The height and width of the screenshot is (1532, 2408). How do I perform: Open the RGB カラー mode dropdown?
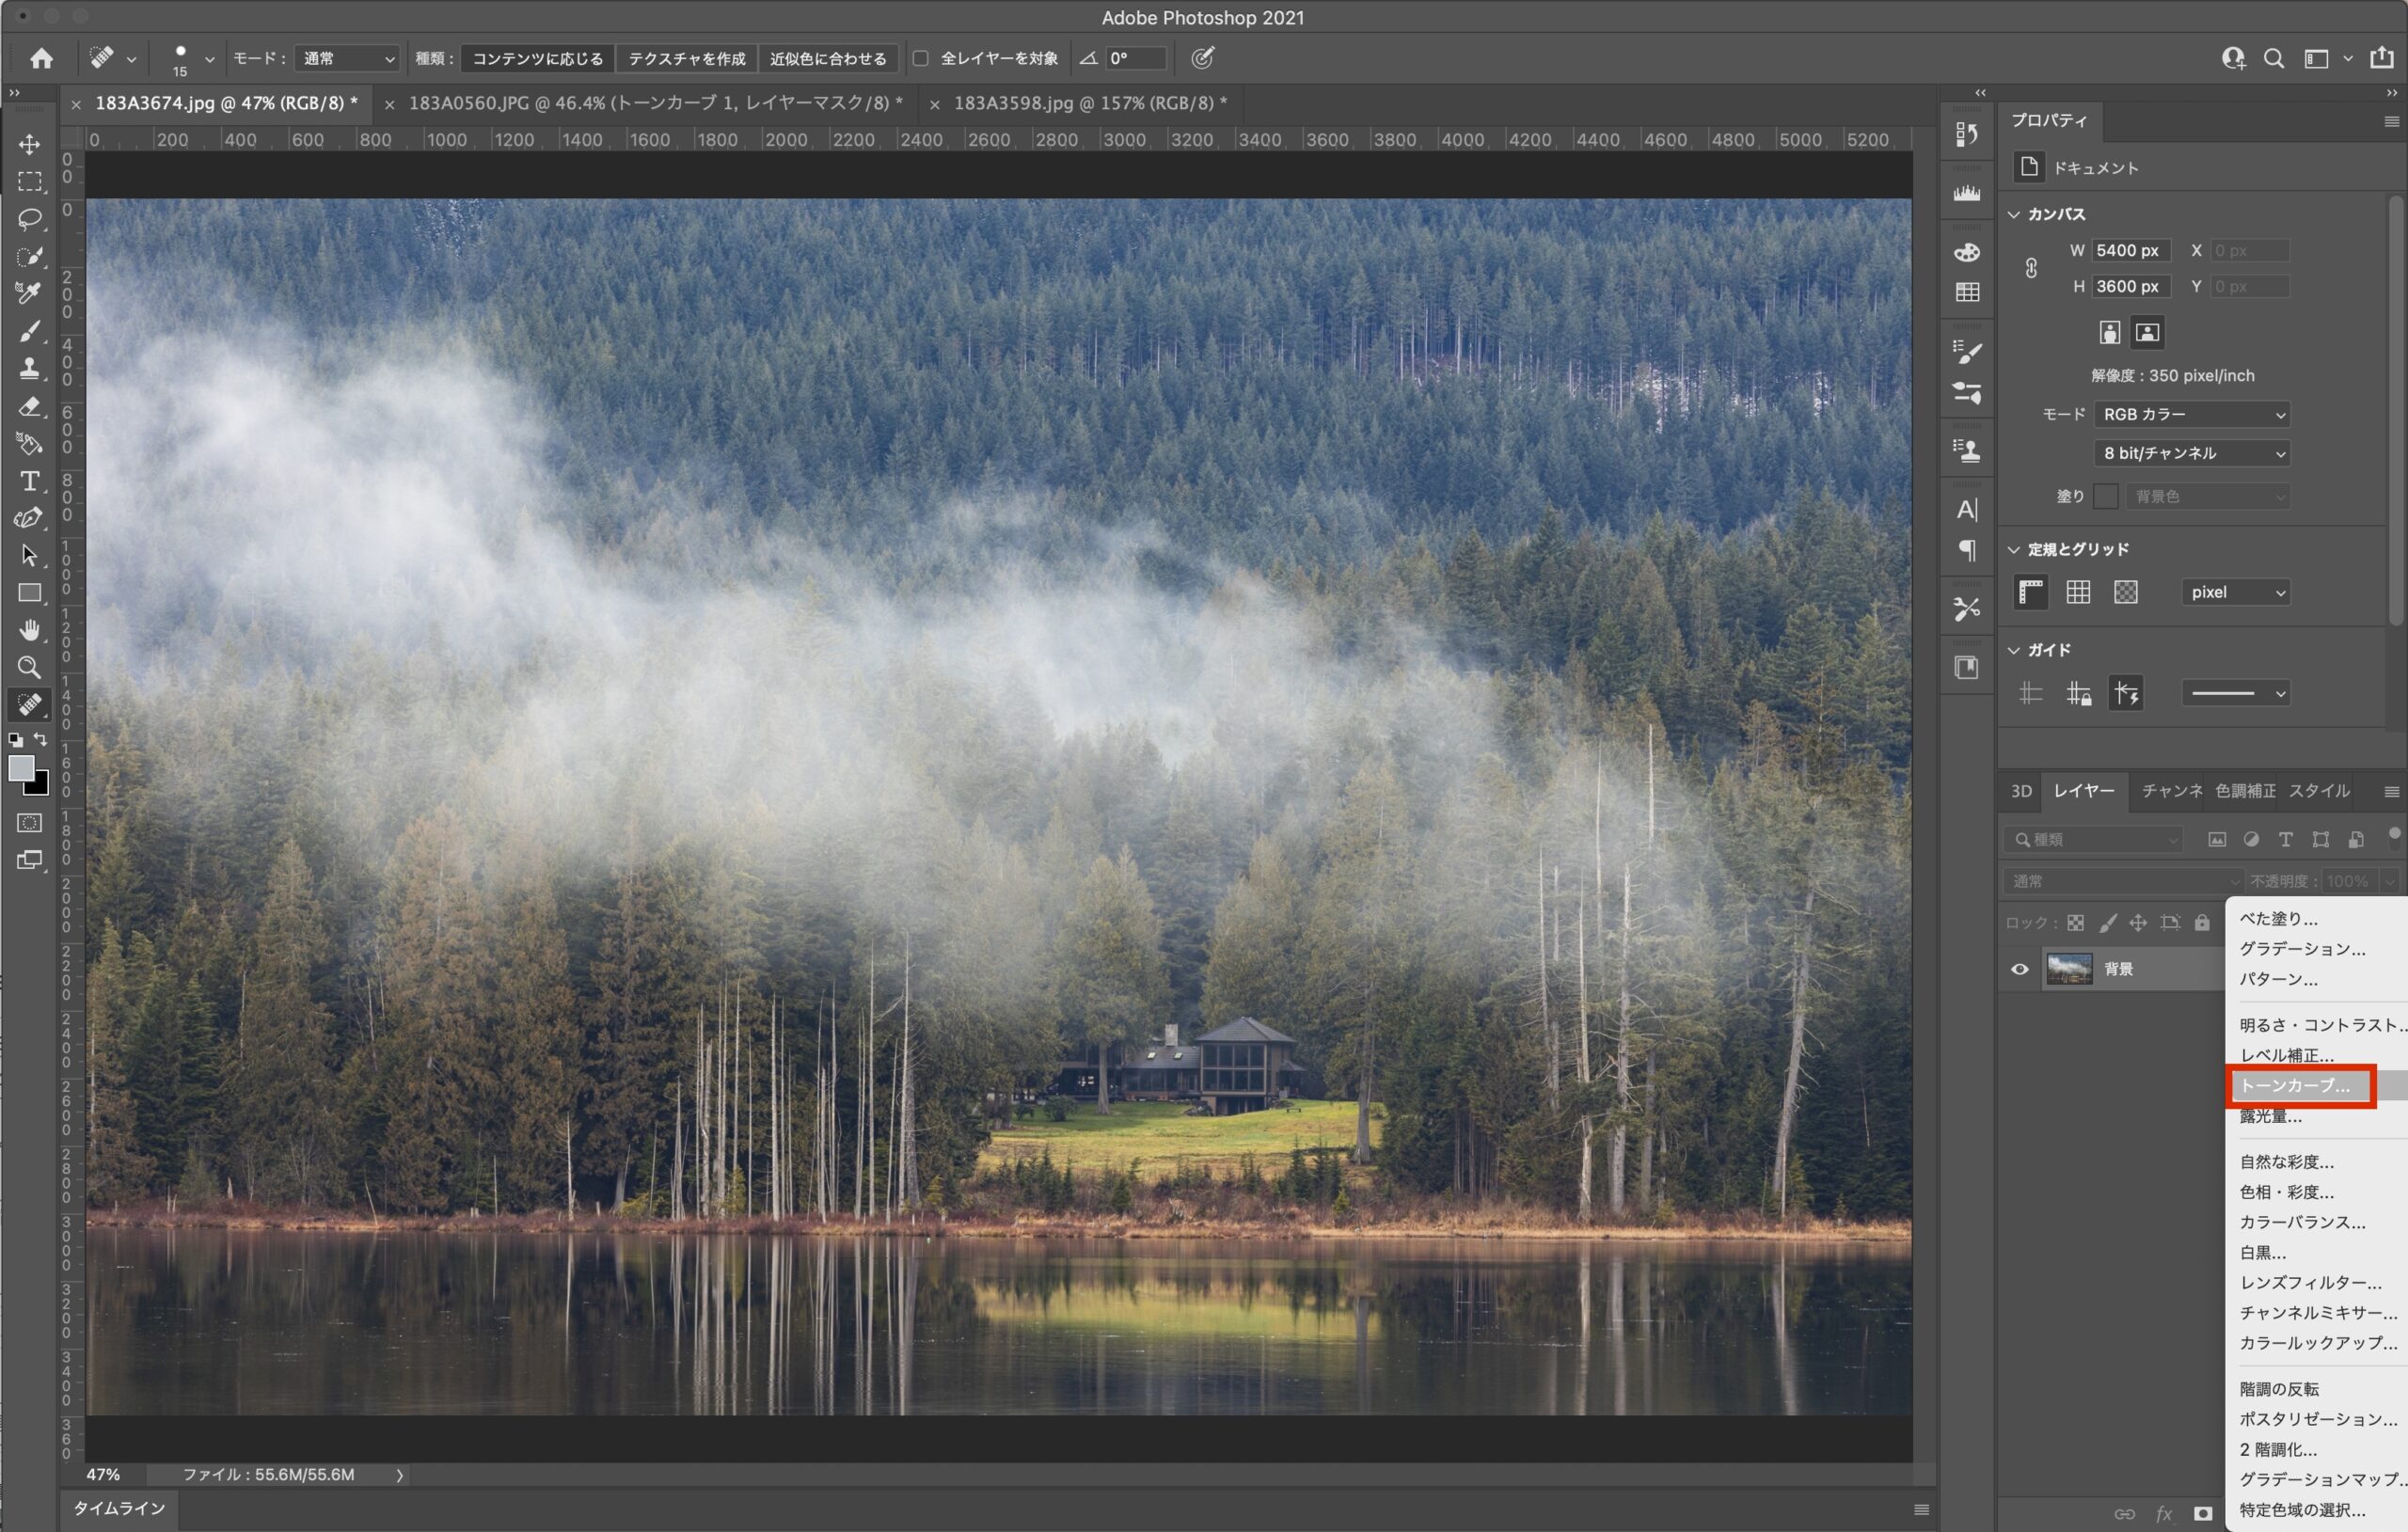2192,414
